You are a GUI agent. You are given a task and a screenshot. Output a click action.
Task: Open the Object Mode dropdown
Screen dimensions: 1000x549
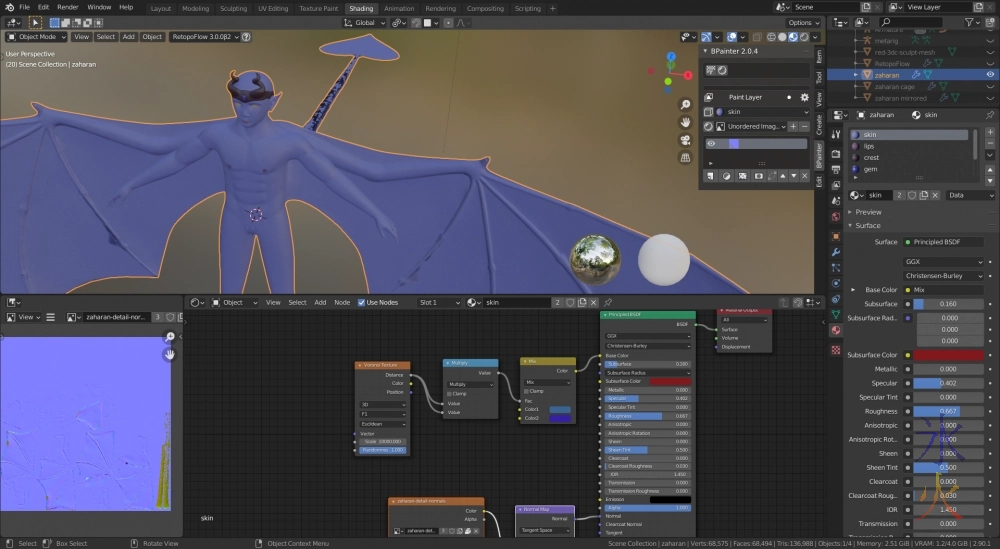pyautogui.click(x=36, y=37)
